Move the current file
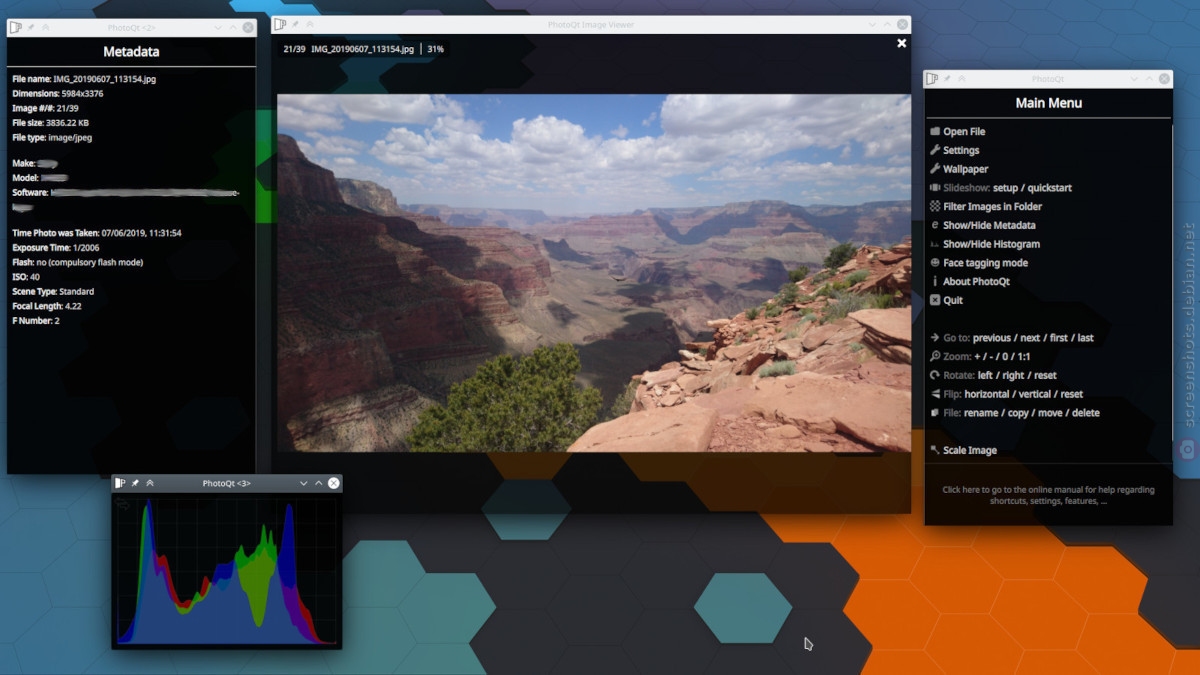The width and height of the screenshot is (1200, 675). click(1051, 413)
